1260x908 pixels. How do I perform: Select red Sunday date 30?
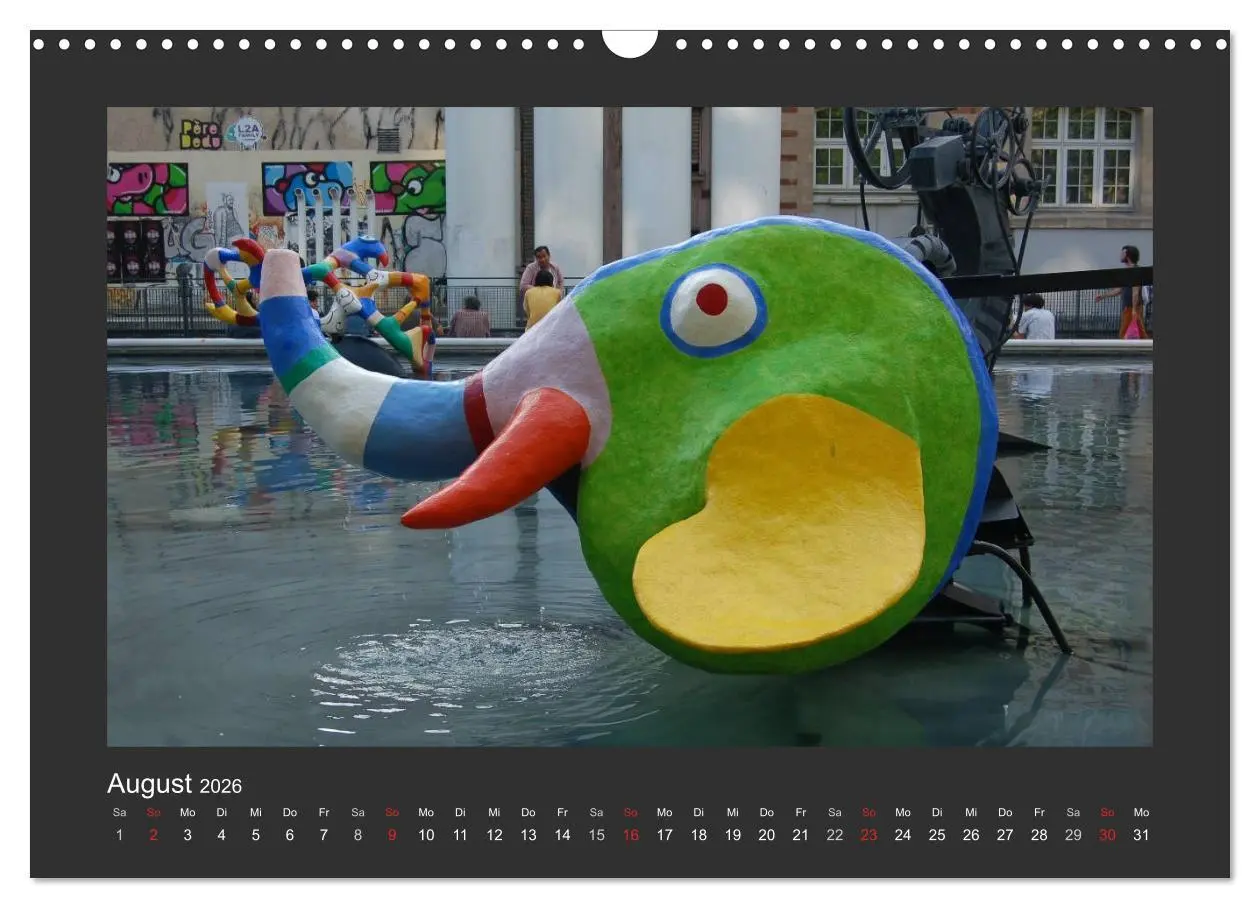tap(1107, 835)
